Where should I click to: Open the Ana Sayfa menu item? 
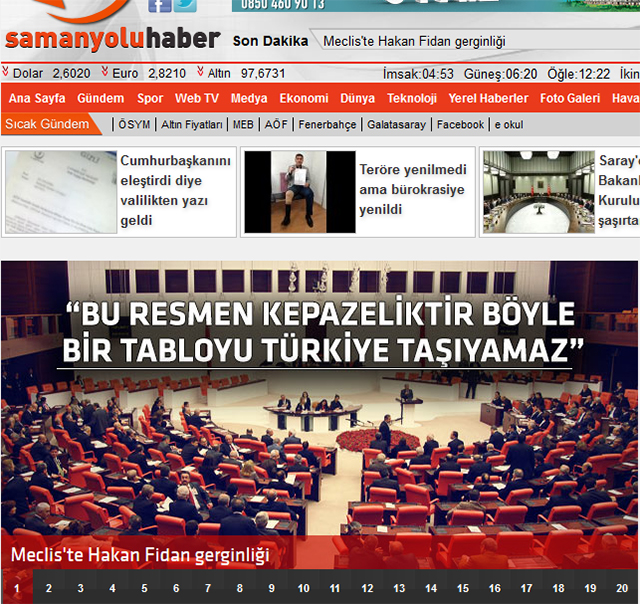37,99
